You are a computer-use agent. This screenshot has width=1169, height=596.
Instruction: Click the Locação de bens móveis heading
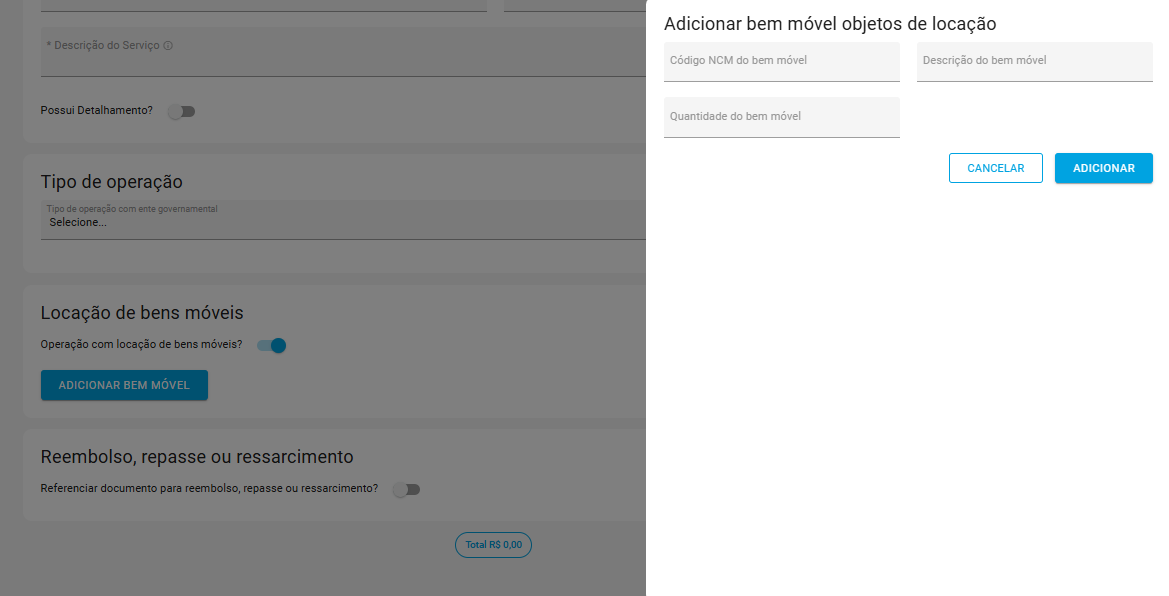[x=142, y=313]
